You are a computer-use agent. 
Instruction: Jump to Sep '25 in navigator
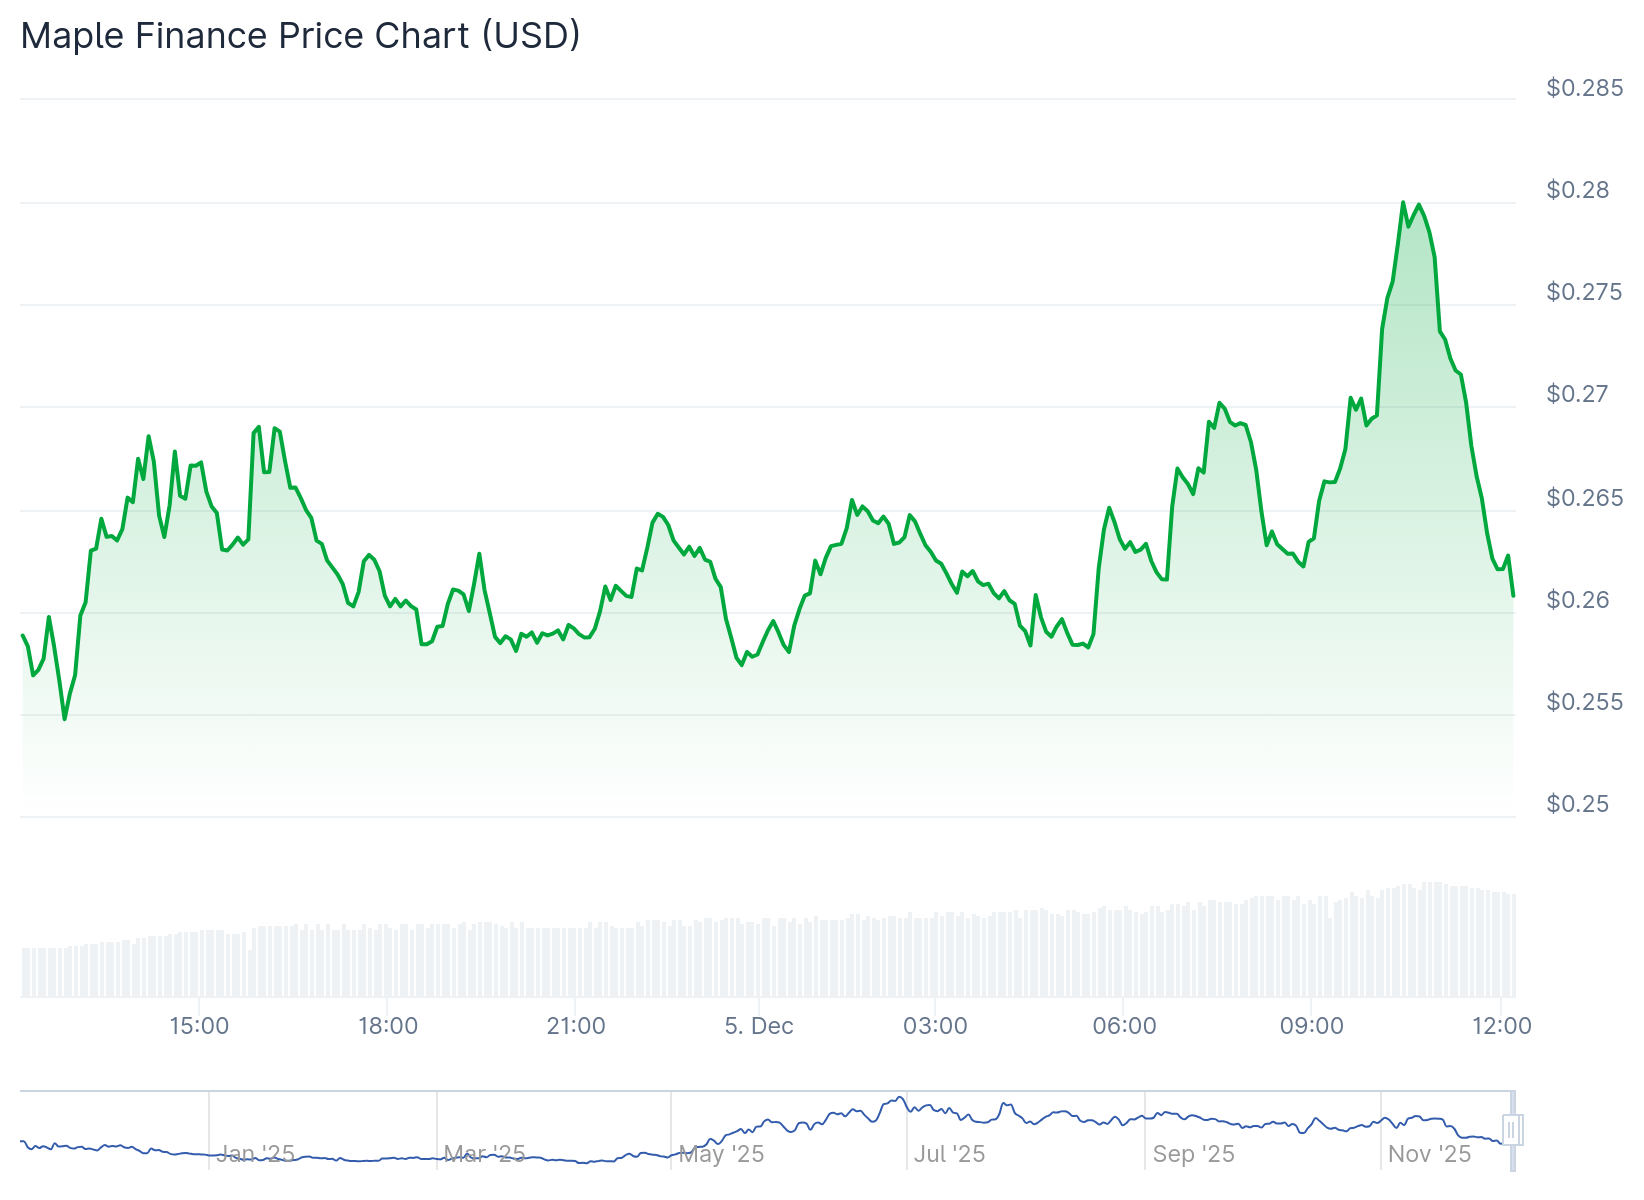pos(1193,1154)
